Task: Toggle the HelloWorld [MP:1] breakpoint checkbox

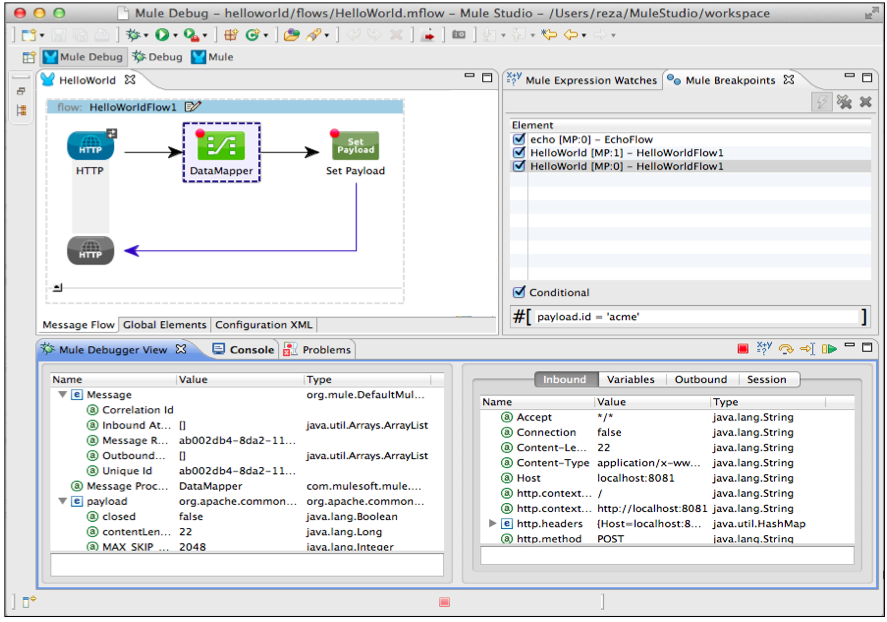Action: [519, 153]
